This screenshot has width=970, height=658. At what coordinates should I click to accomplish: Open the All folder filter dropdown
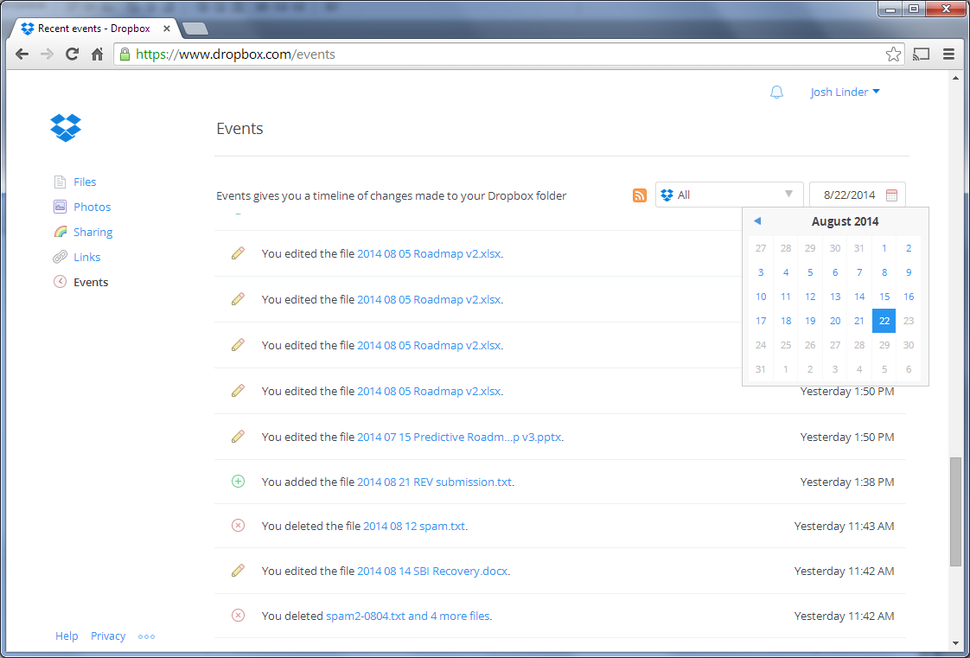(x=729, y=194)
